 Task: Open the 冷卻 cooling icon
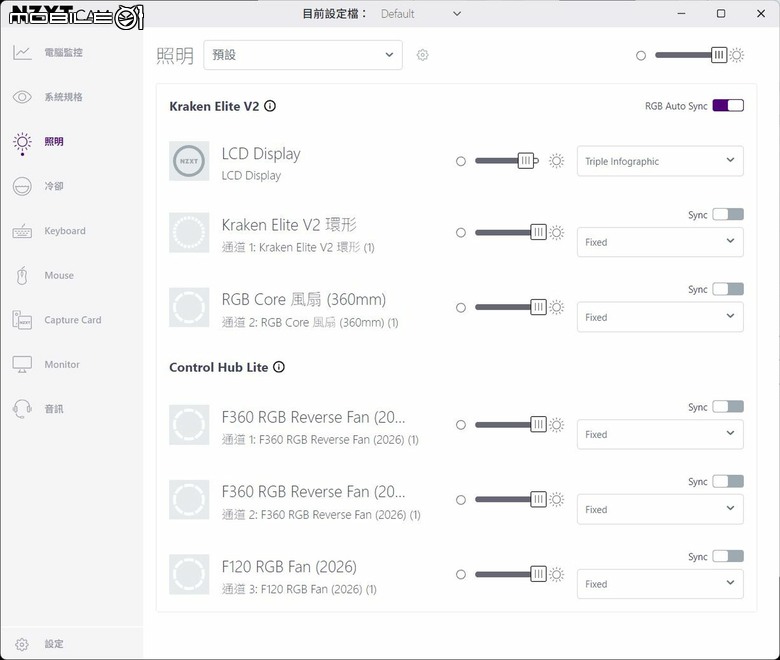(x=22, y=187)
